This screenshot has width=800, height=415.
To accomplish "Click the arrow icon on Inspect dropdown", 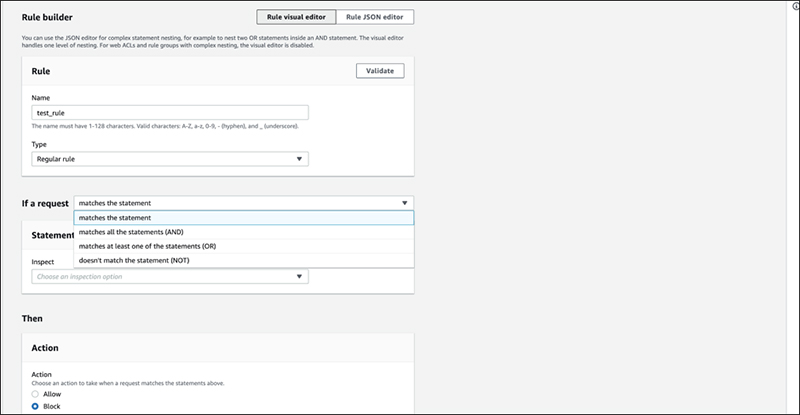I will tap(299, 276).
